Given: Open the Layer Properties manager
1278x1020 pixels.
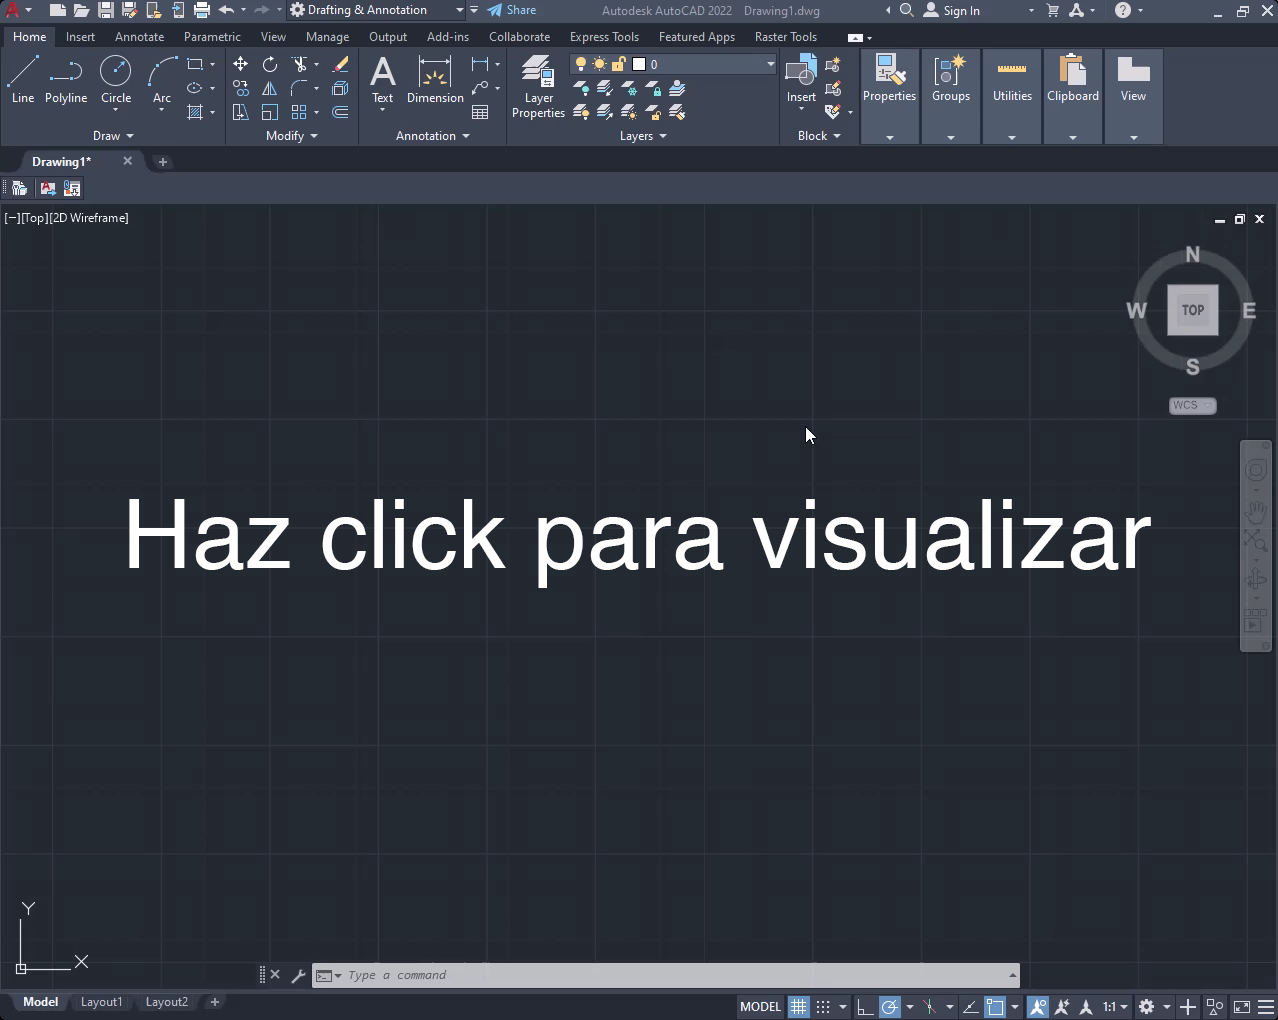Looking at the screenshot, I should [x=538, y=87].
